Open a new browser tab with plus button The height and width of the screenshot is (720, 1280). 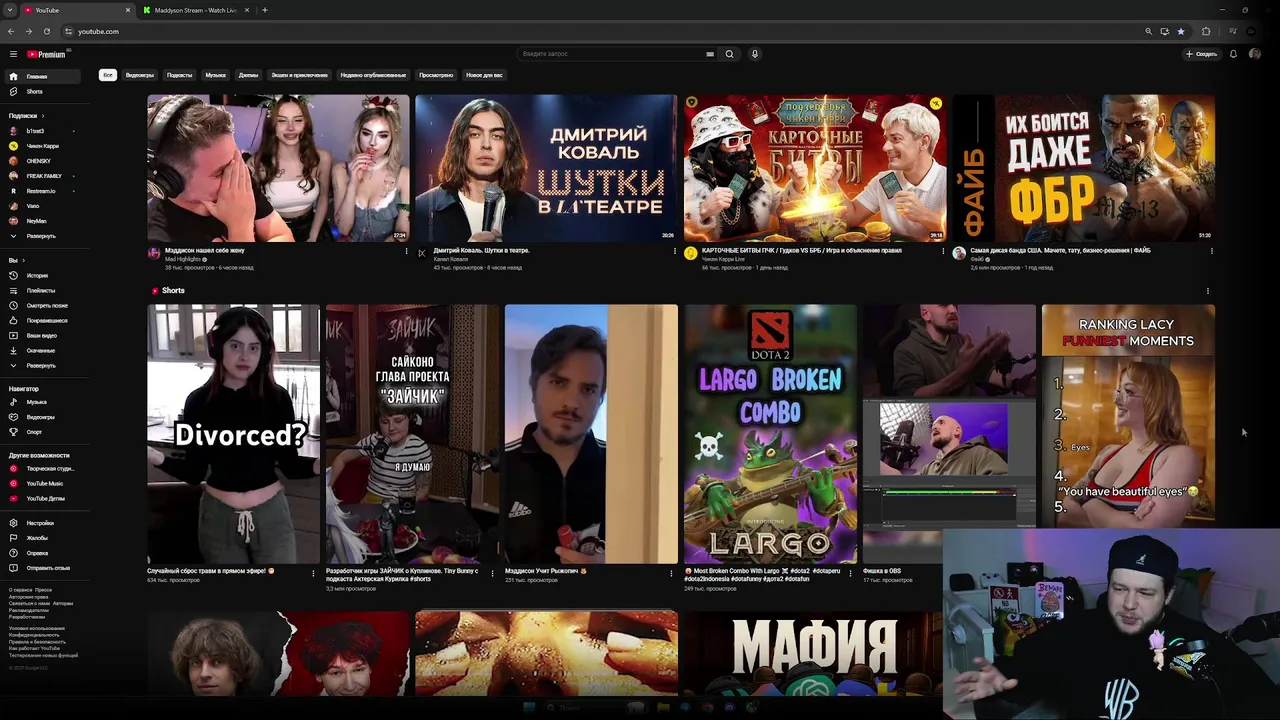tap(265, 10)
